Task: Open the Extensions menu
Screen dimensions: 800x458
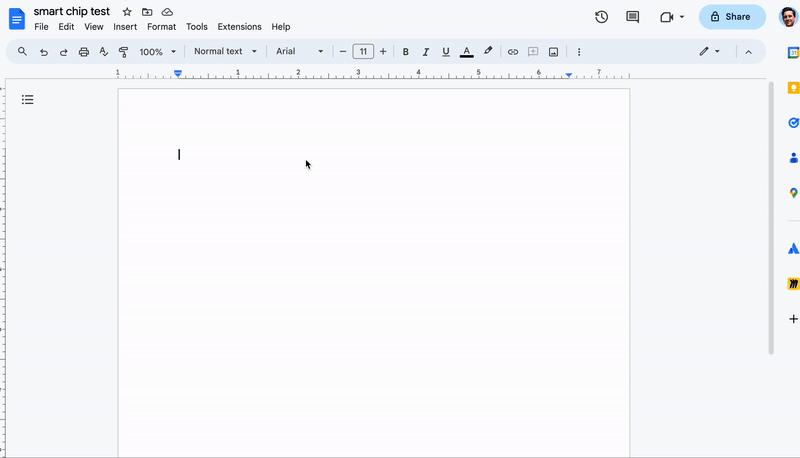Action: [239, 27]
